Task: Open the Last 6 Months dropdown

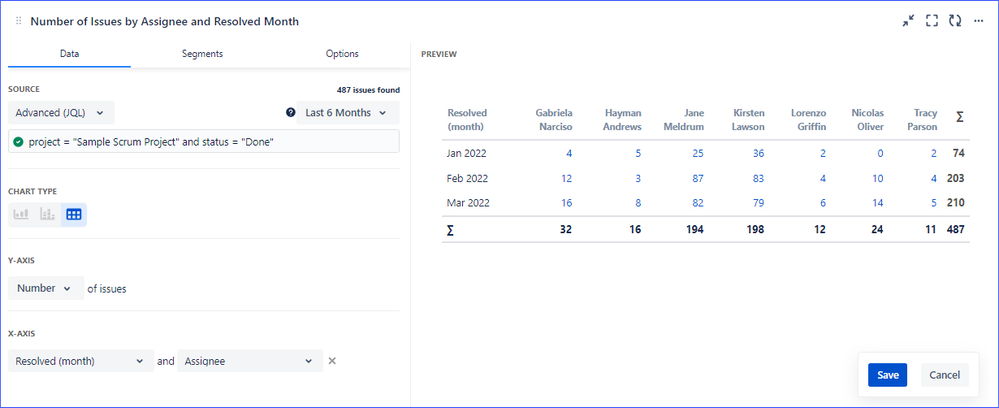Action: (348, 113)
